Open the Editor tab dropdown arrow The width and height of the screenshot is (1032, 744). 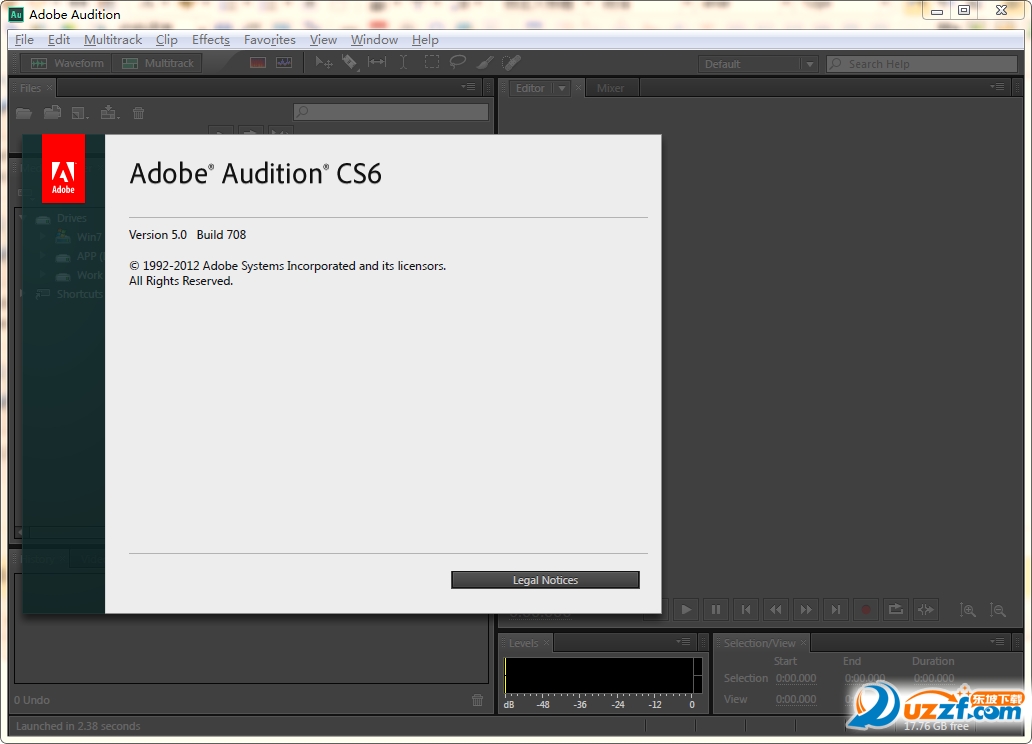coord(561,88)
